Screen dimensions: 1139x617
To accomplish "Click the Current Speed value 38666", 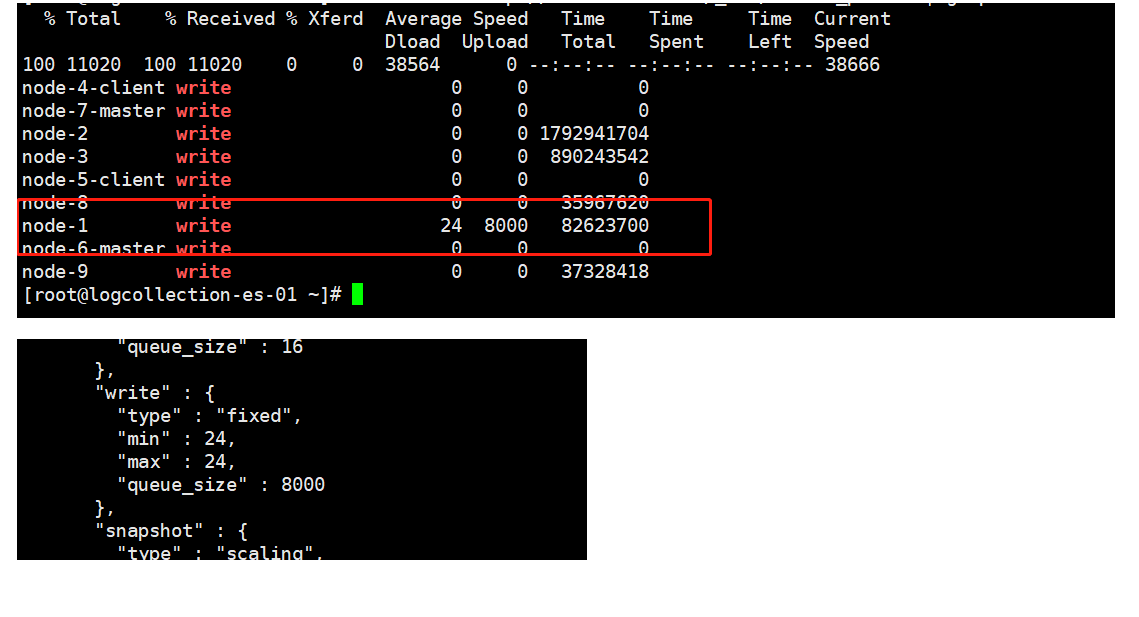I will [x=853, y=65].
